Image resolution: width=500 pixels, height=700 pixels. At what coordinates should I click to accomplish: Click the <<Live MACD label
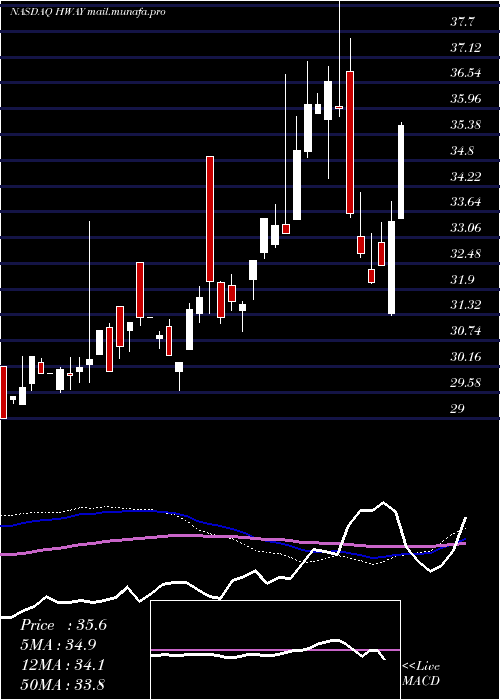[x=421, y=673]
